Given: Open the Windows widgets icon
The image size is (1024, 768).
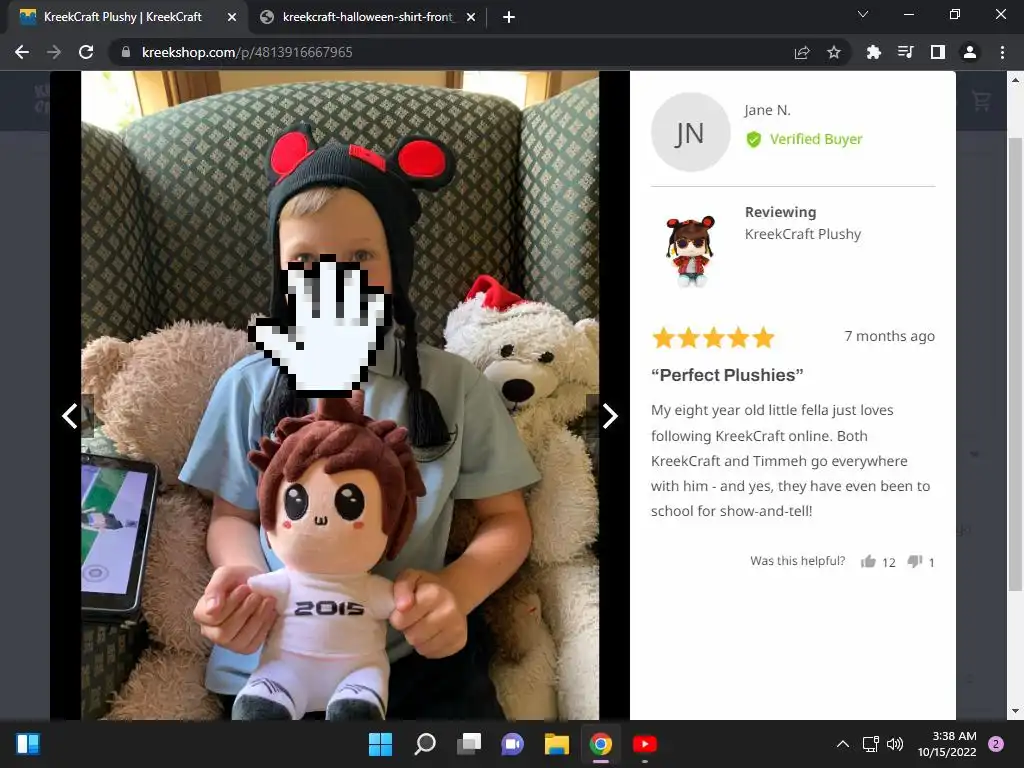Looking at the screenshot, I should coord(28,744).
